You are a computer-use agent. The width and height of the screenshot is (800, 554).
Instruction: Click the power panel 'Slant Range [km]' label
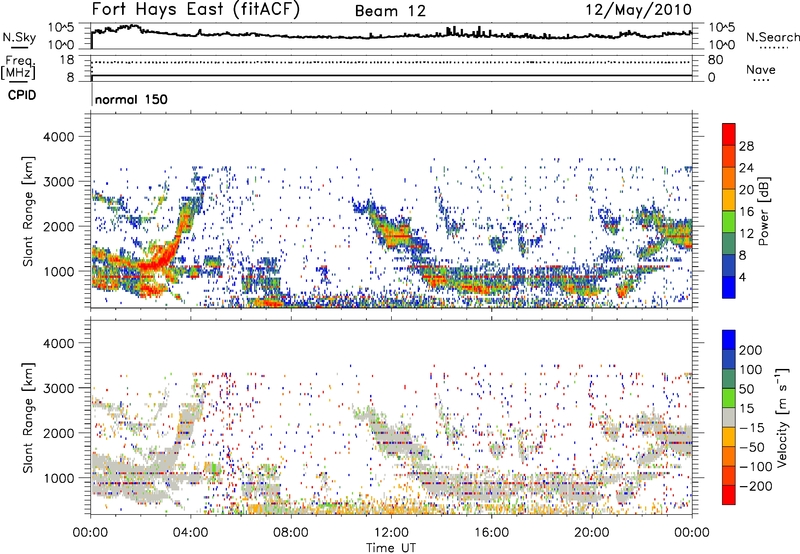click(29, 211)
